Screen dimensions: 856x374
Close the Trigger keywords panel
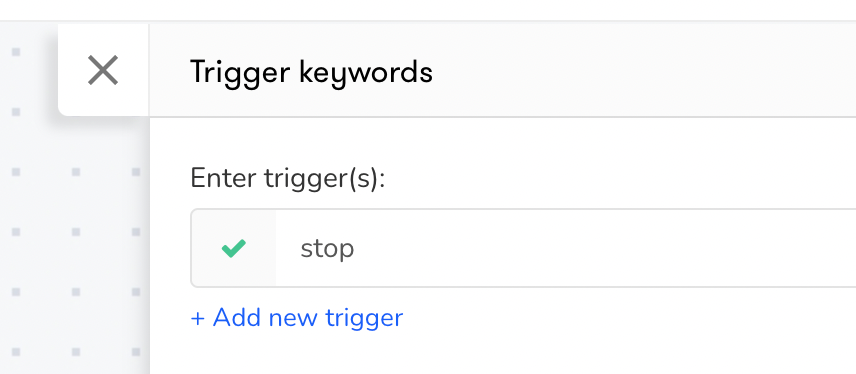(x=103, y=70)
